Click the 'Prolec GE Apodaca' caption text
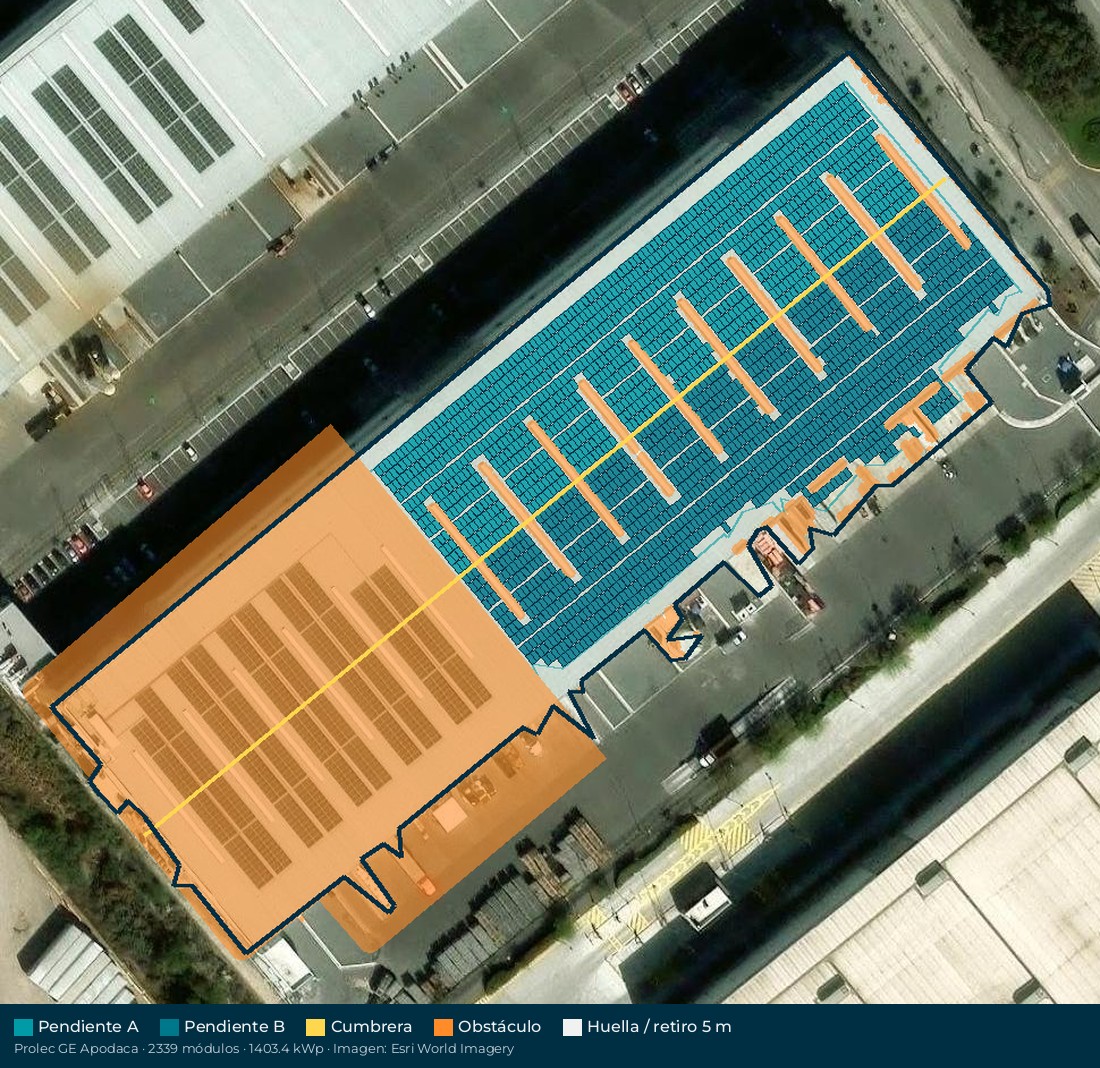The image size is (1100, 1068). tap(76, 1049)
